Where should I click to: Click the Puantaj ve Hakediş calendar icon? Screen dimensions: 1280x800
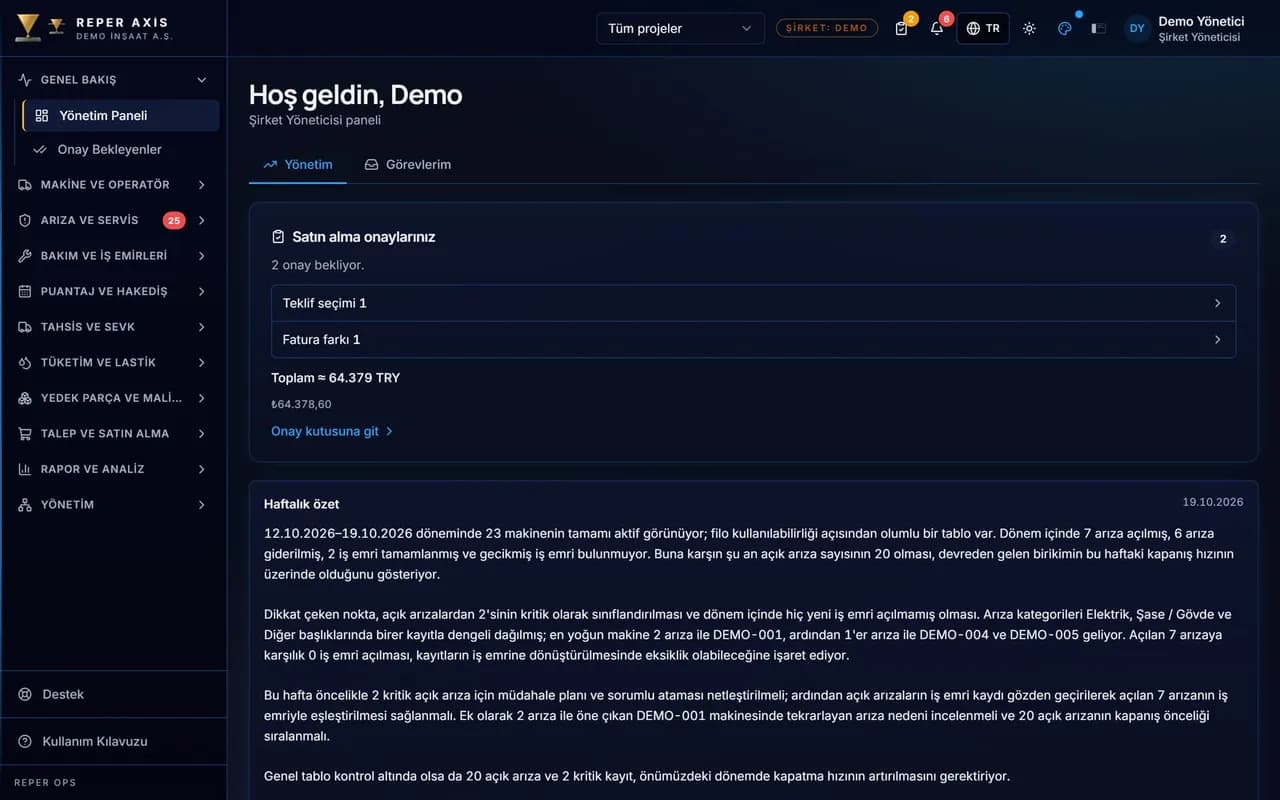25,291
